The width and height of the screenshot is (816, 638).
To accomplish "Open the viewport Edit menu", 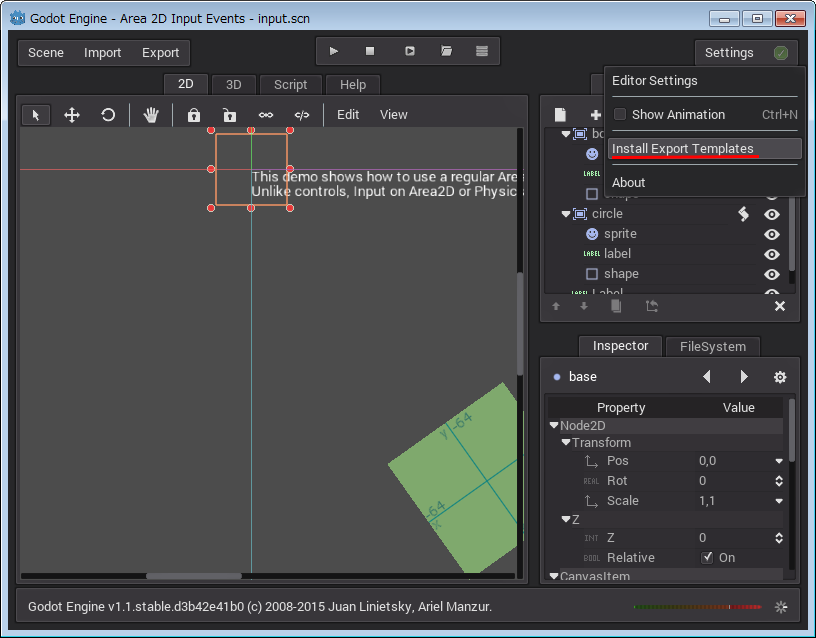I will 348,114.
